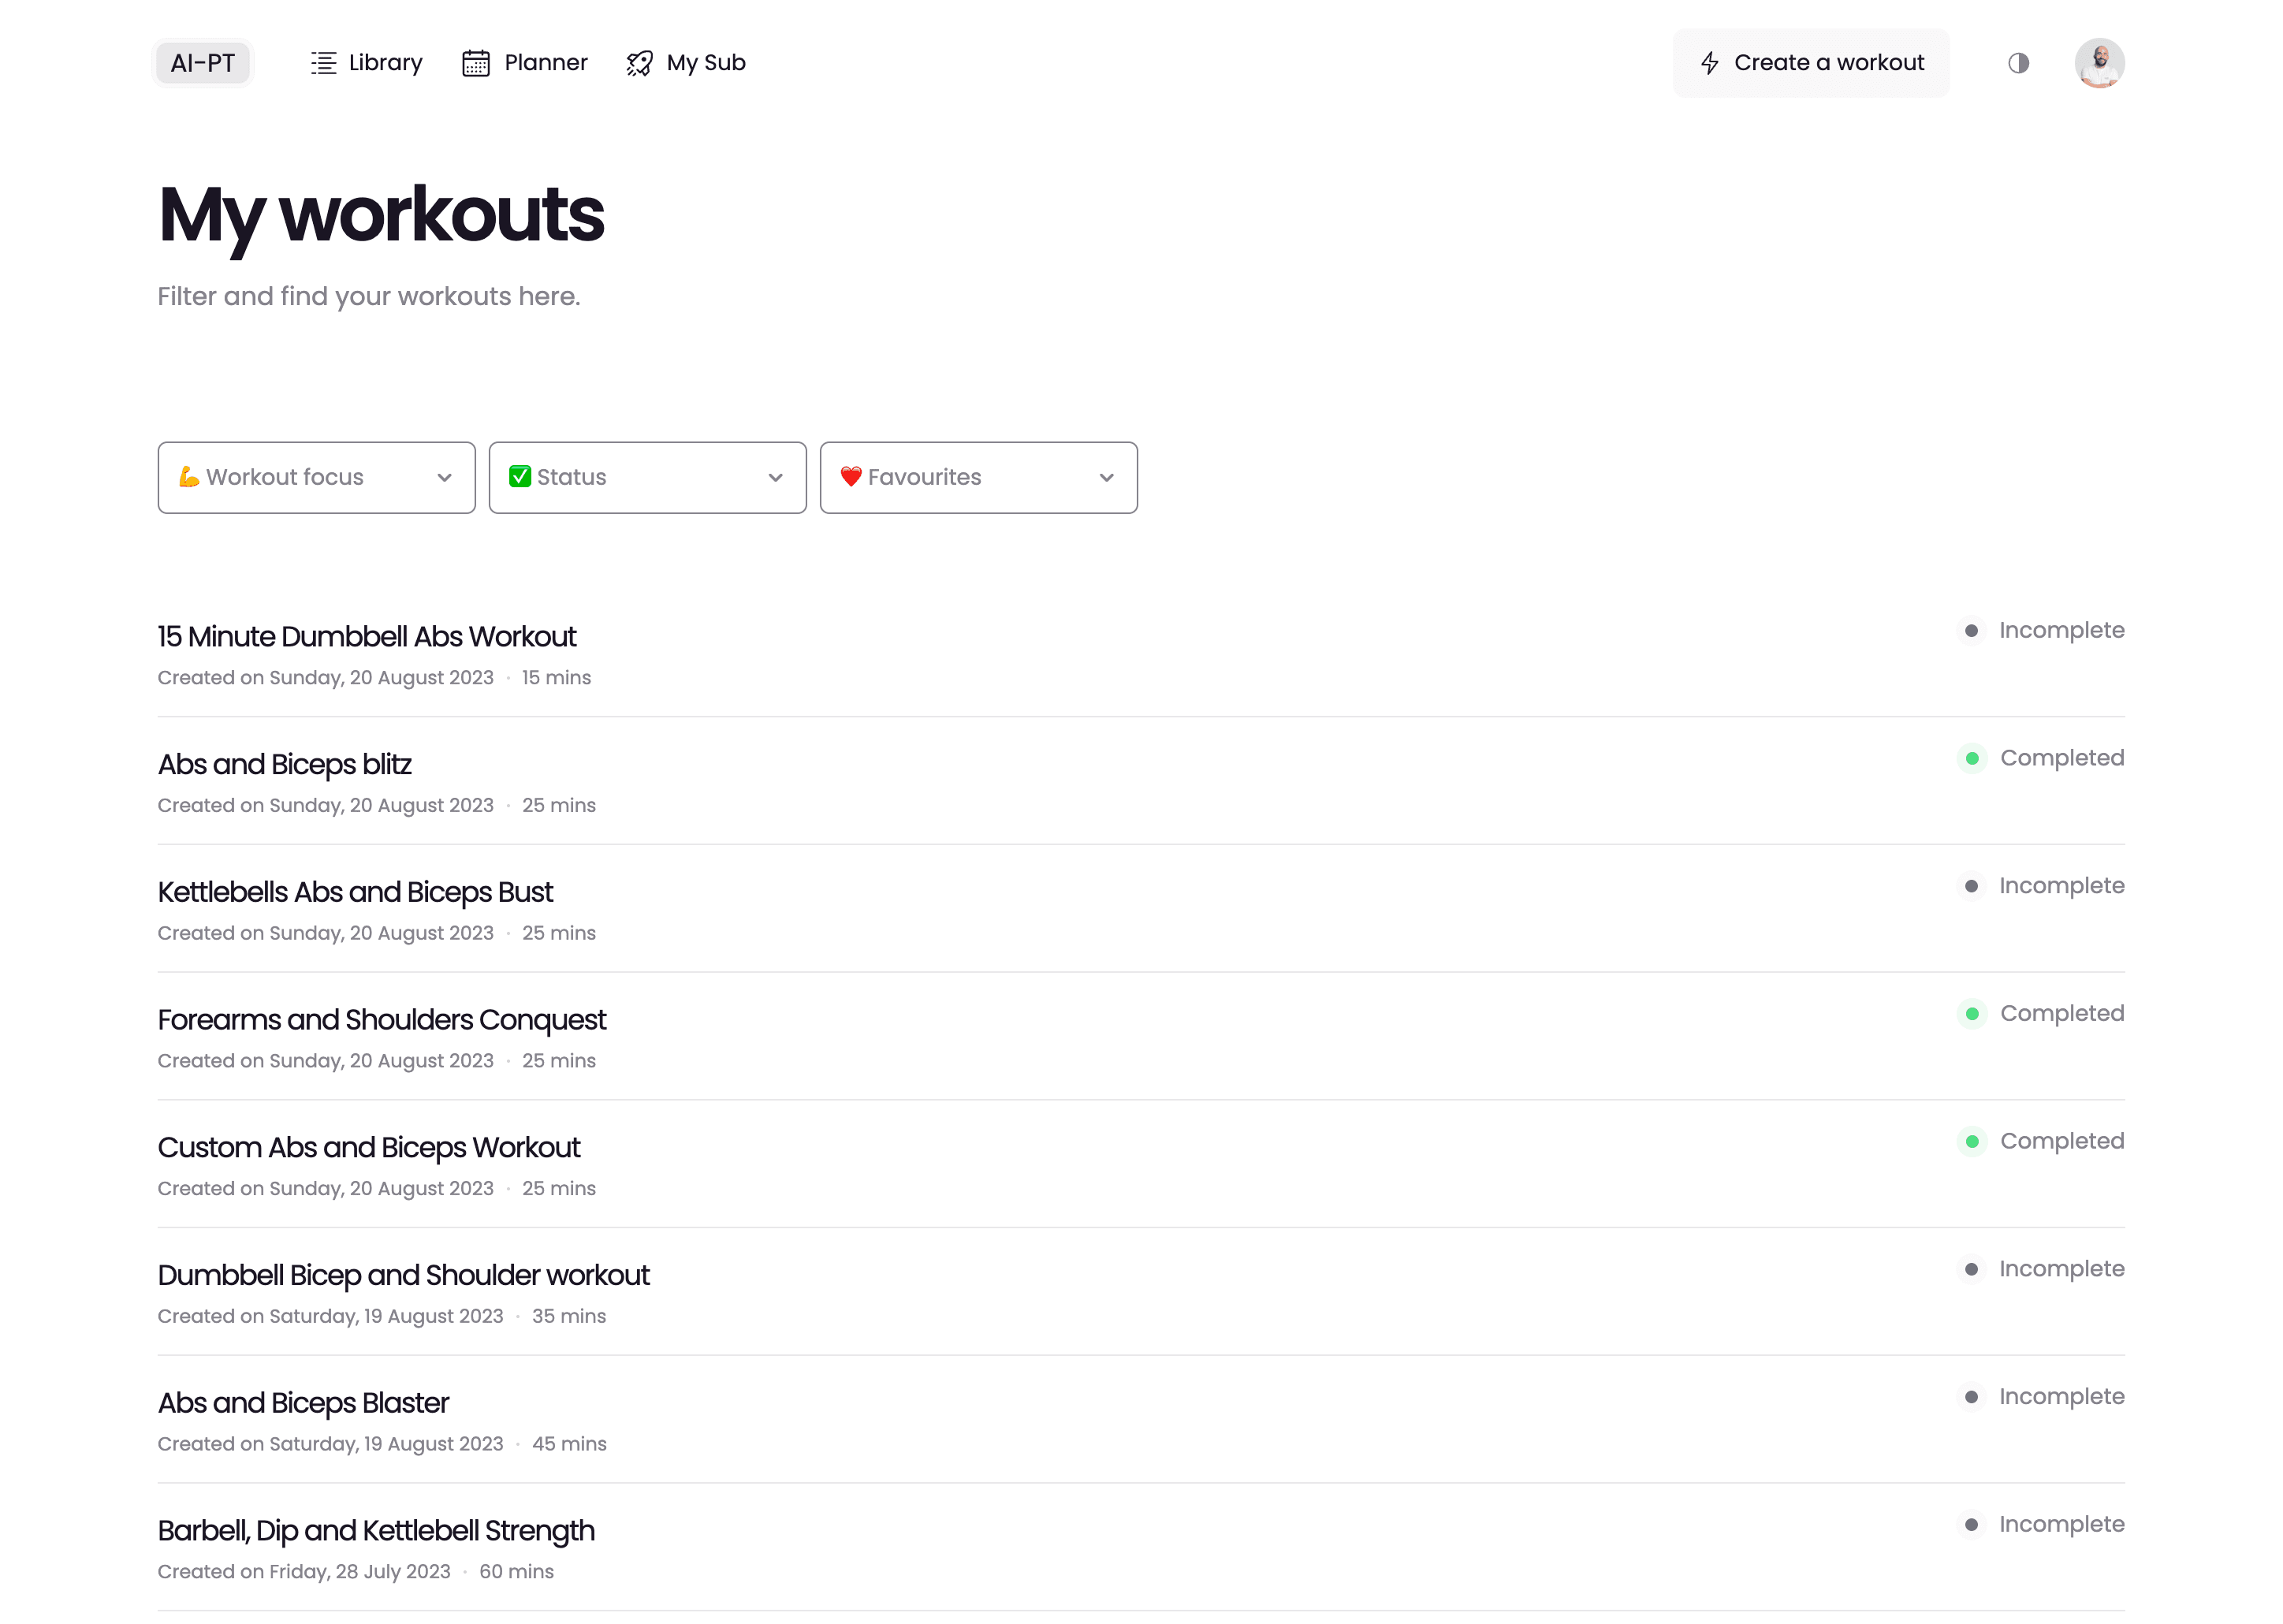2283x1624 pixels.
Task: Toggle completion status for Abs and Biceps blitz
Action: 1971,758
